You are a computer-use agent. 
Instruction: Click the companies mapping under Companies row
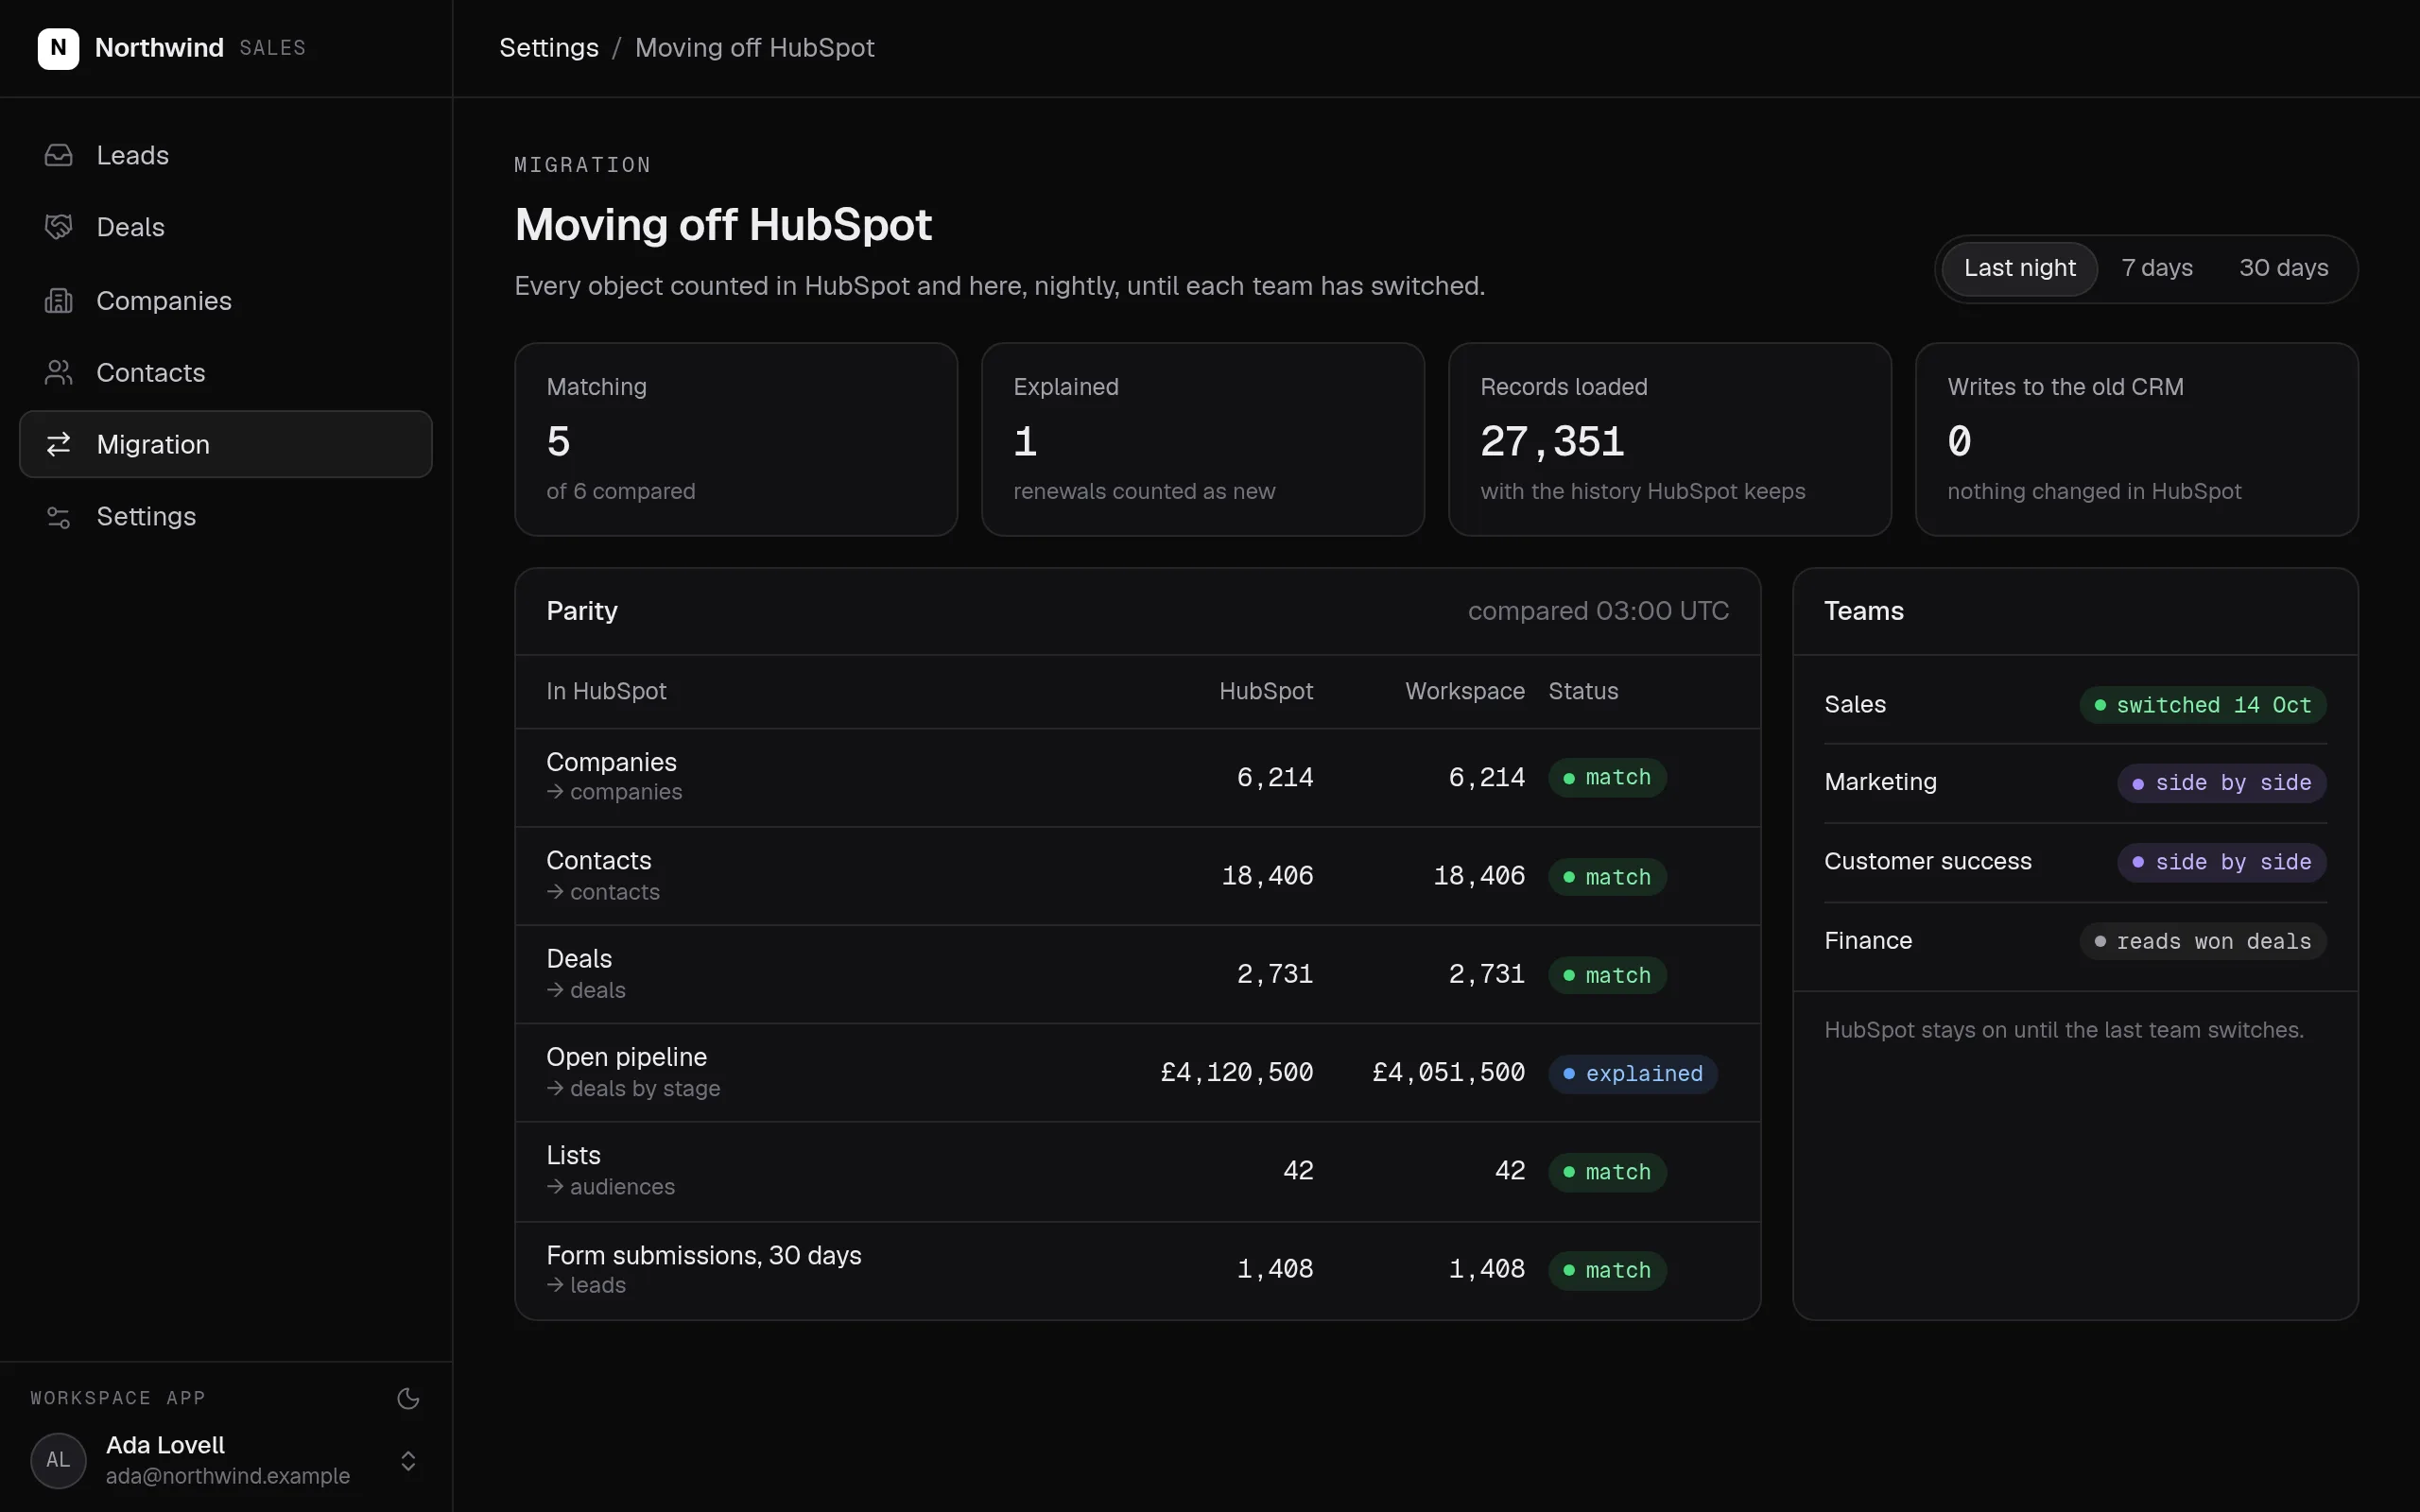(x=615, y=792)
